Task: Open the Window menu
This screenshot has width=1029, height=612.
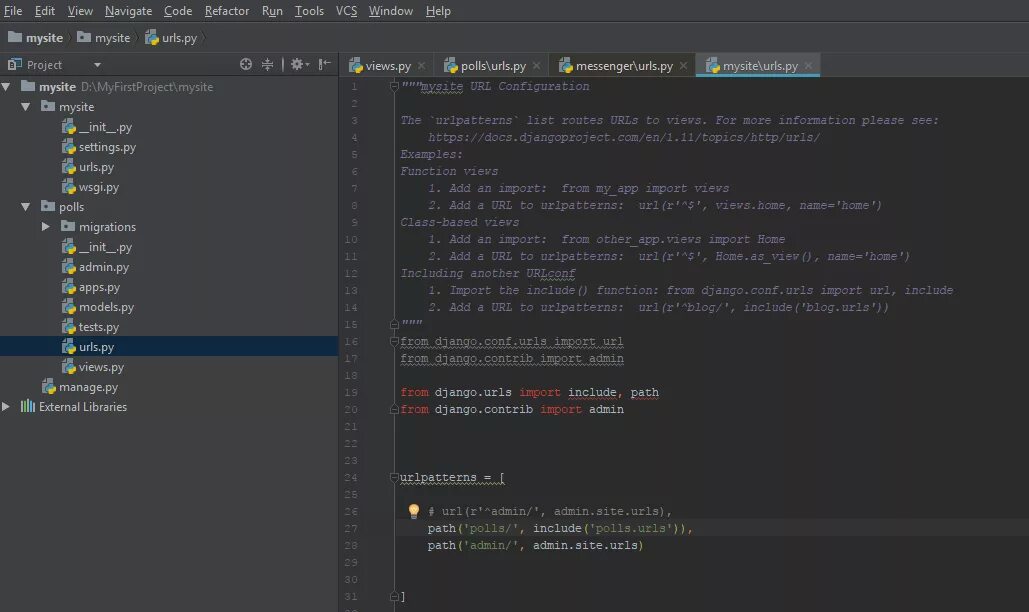Action: click(390, 11)
